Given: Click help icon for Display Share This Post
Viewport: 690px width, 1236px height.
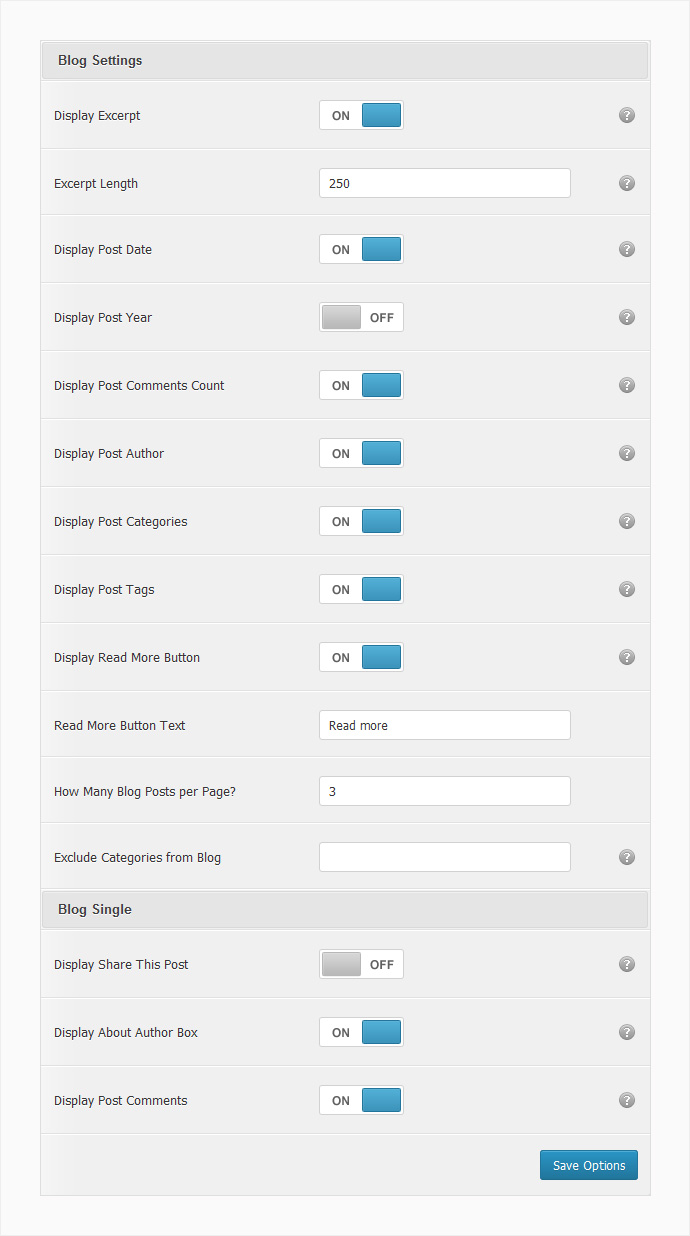Looking at the screenshot, I should [x=627, y=964].
